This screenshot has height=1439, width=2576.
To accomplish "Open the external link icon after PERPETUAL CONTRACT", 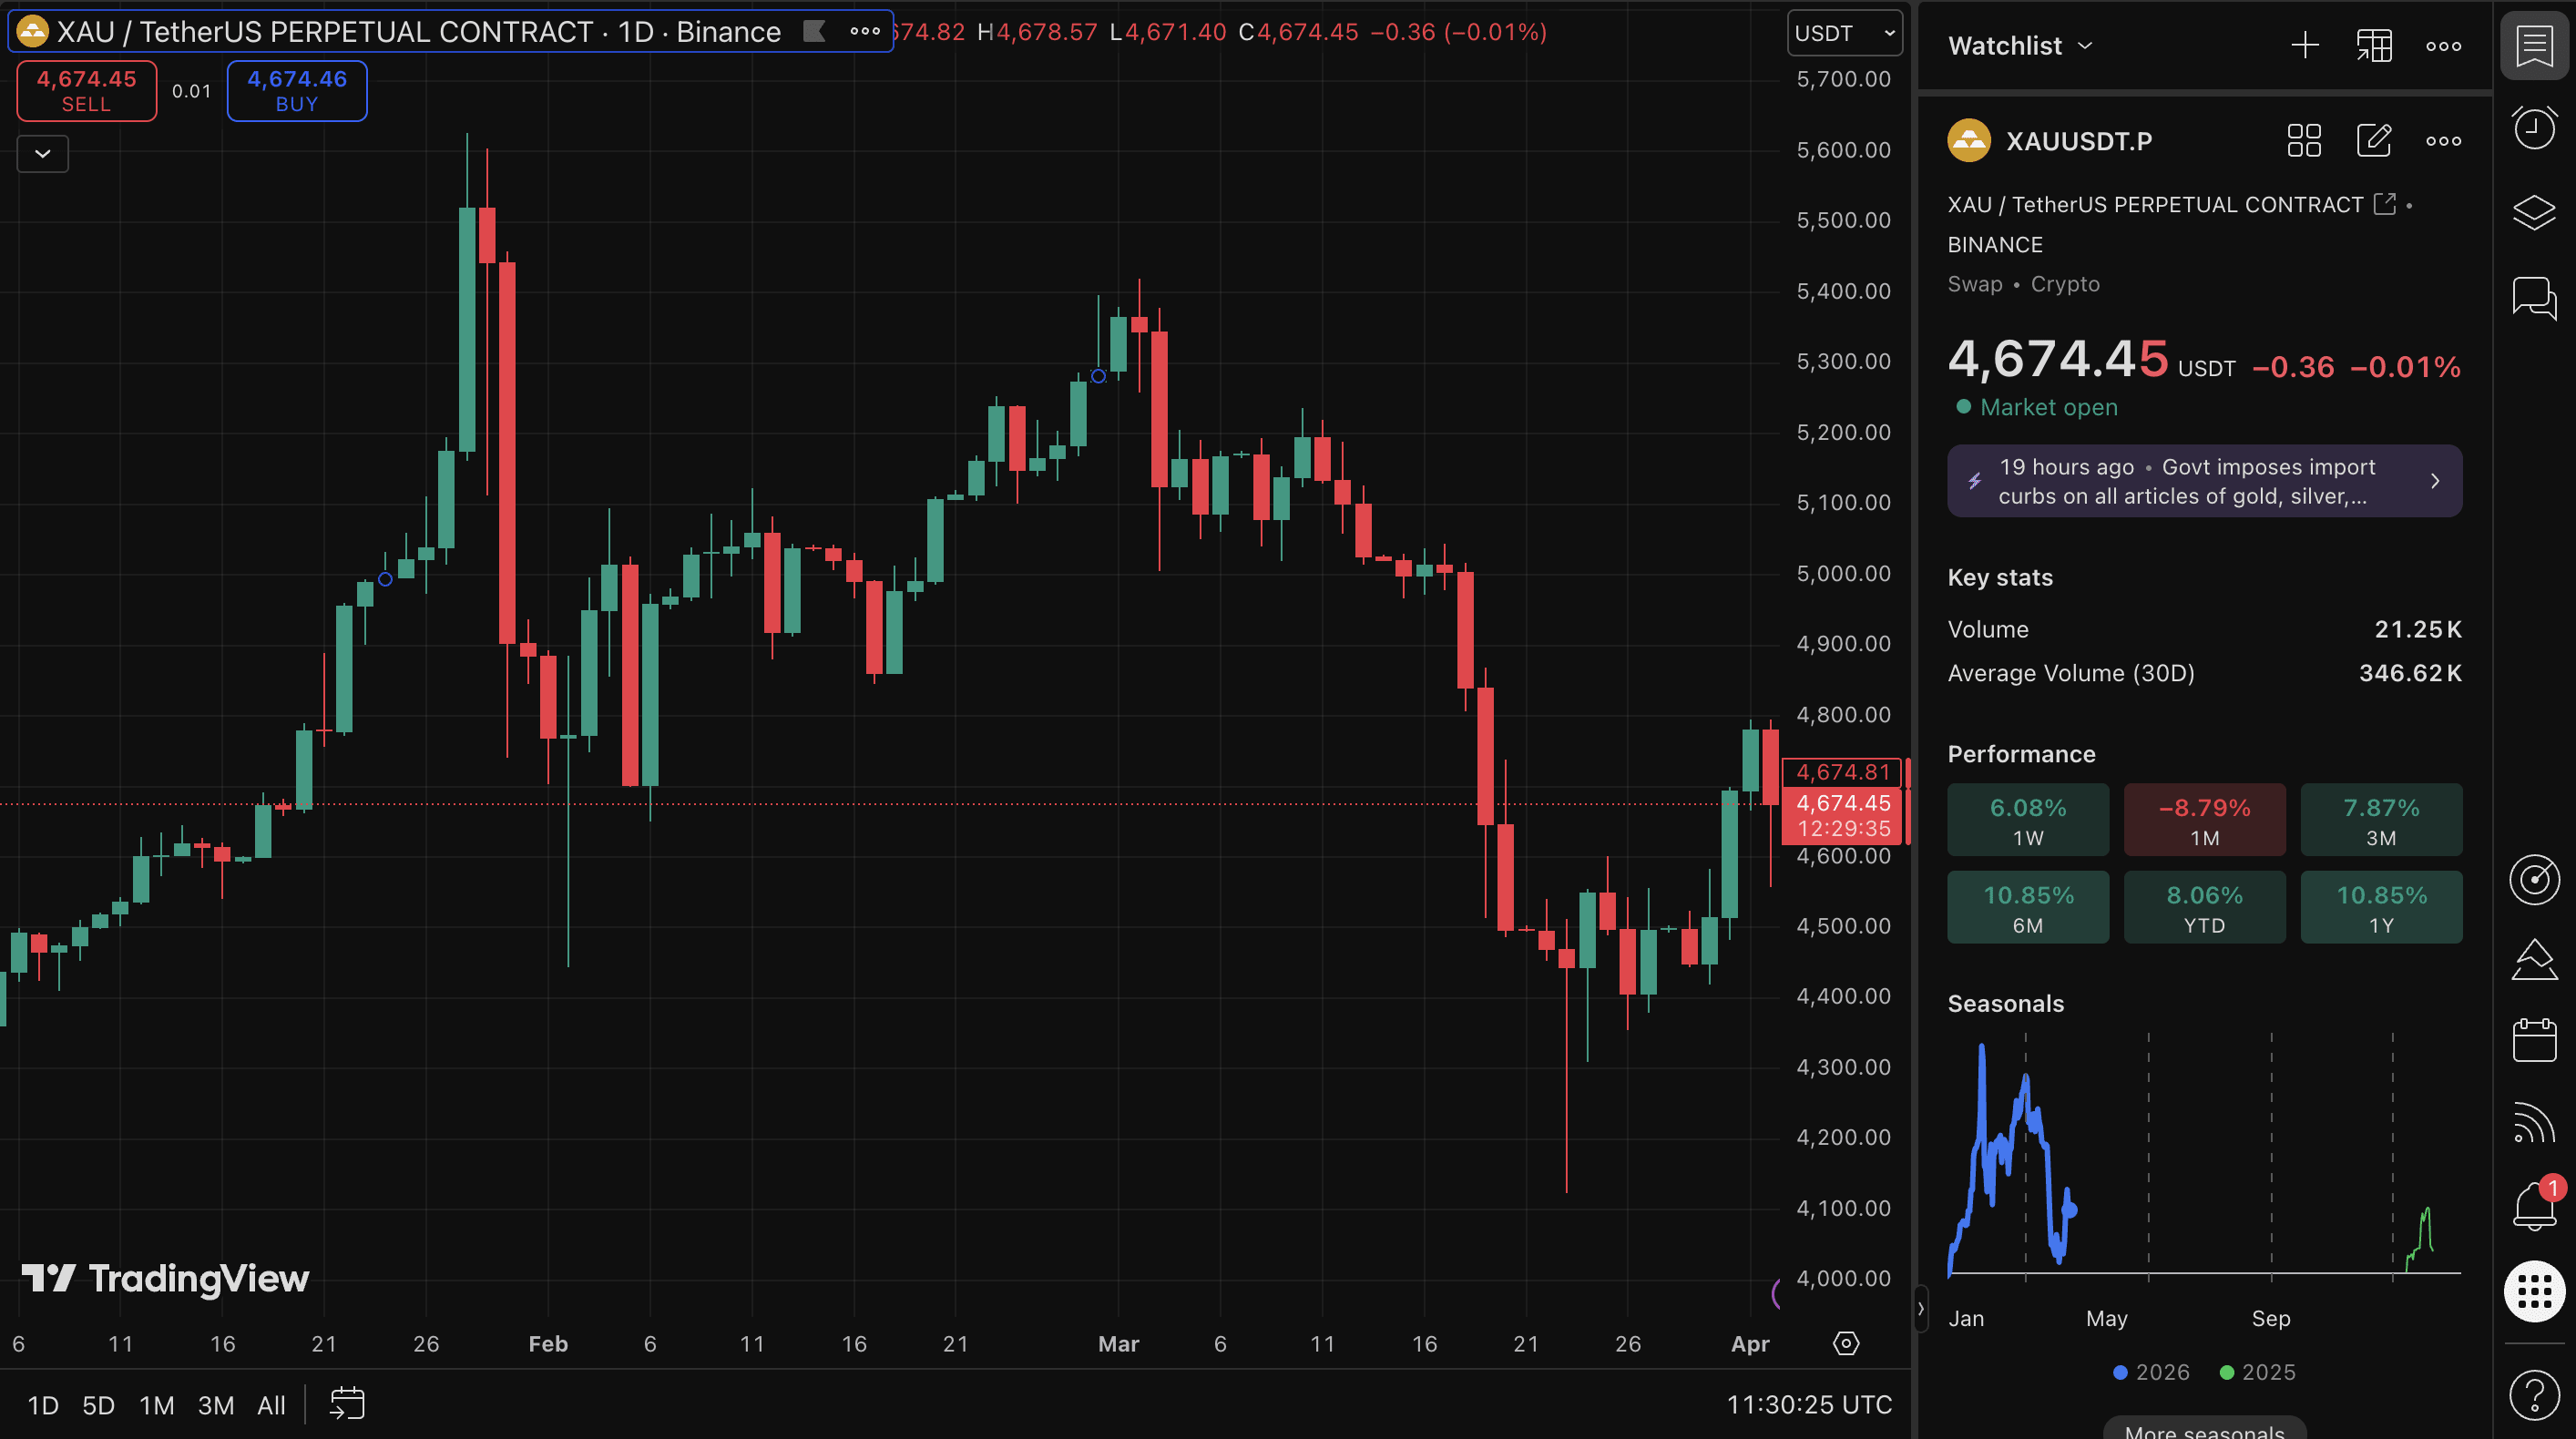I will [2385, 204].
